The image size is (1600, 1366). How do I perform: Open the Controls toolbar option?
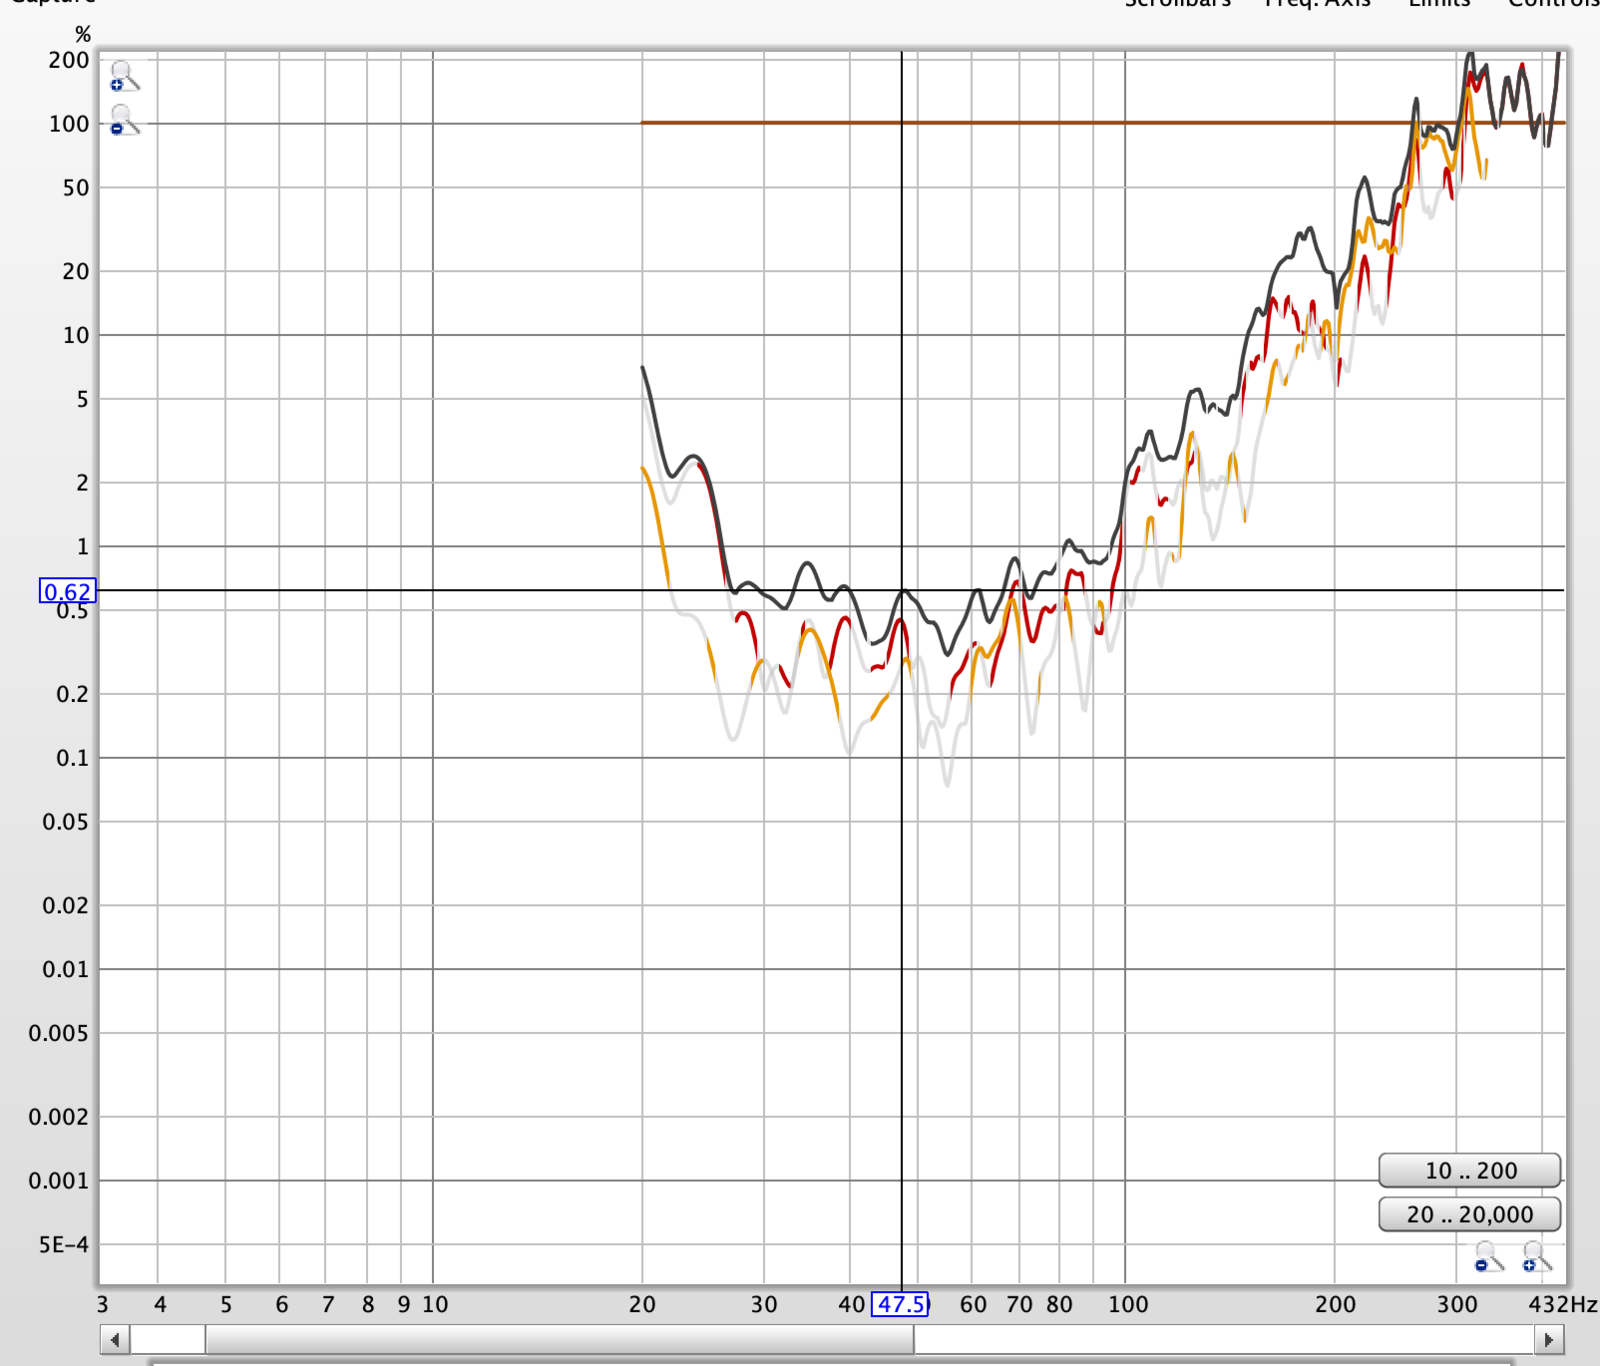(x=1553, y=4)
